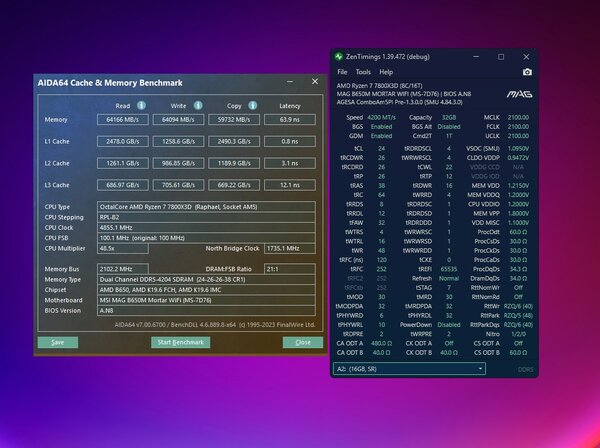Open the File menu in ZenTimings
Screen dimensions: 600x448
tap(342, 72)
